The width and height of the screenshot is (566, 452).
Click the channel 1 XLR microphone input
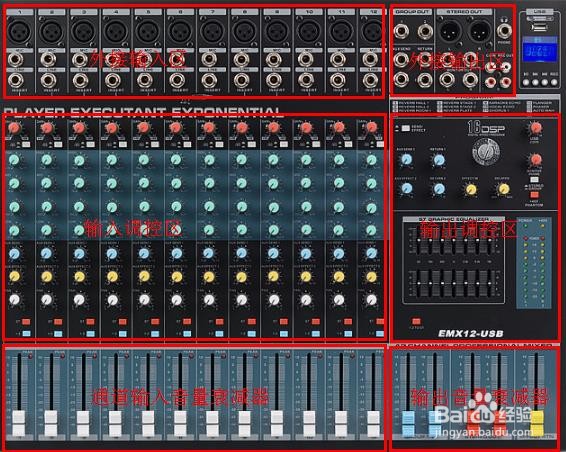coord(19,31)
